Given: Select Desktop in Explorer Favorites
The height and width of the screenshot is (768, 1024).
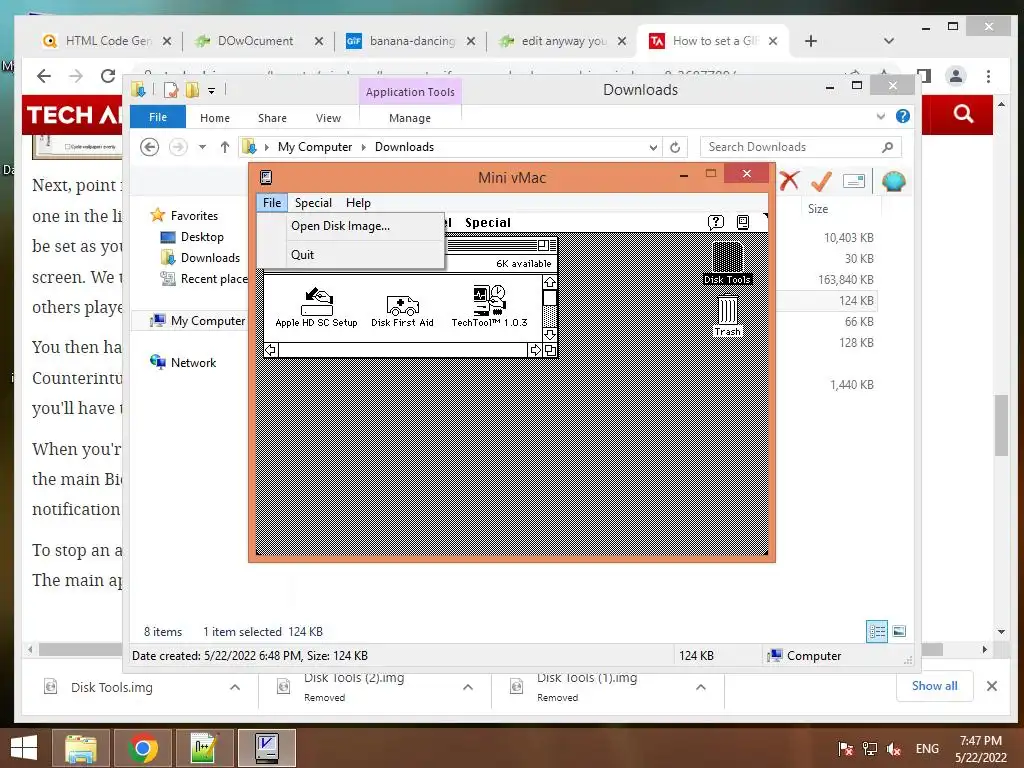Looking at the screenshot, I should pyautogui.click(x=202, y=237).
